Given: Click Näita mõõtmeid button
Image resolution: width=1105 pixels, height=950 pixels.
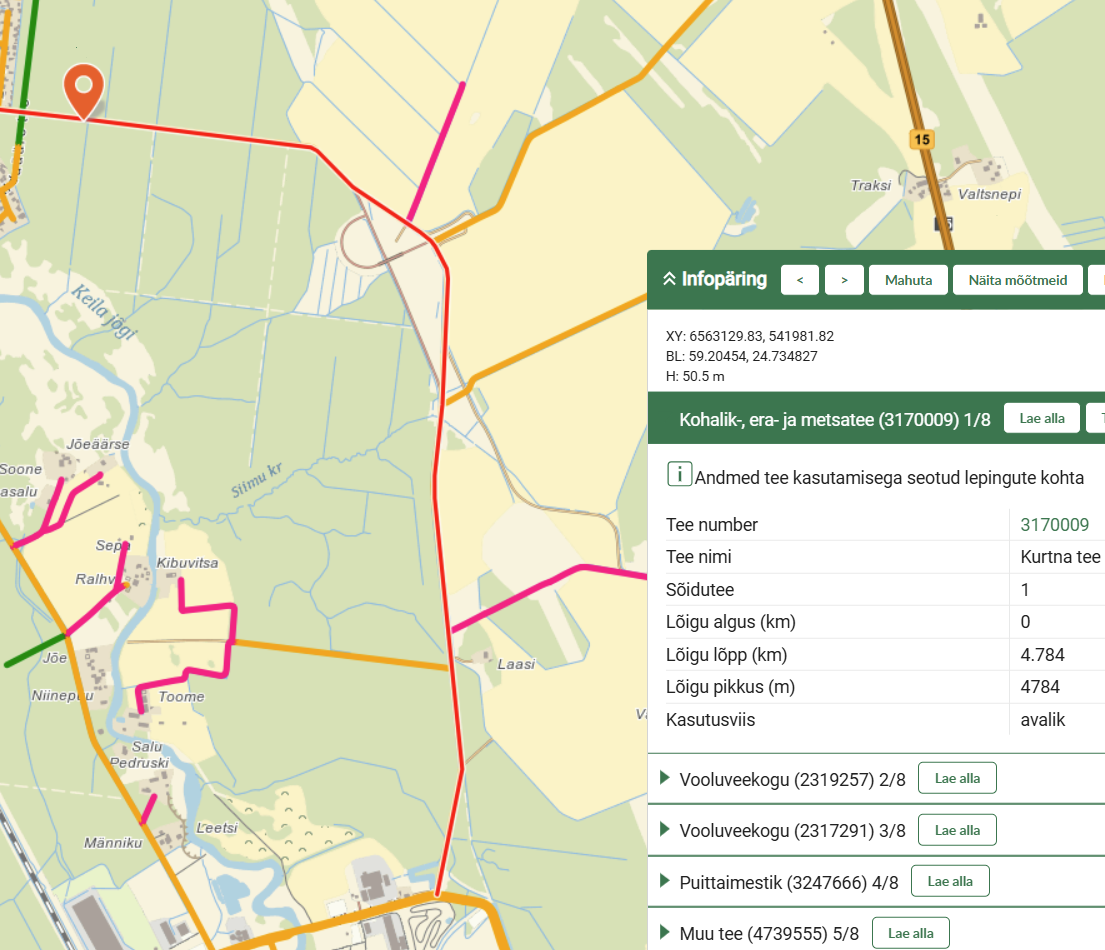Looking at the screenshot, I should click(1017, 280).
